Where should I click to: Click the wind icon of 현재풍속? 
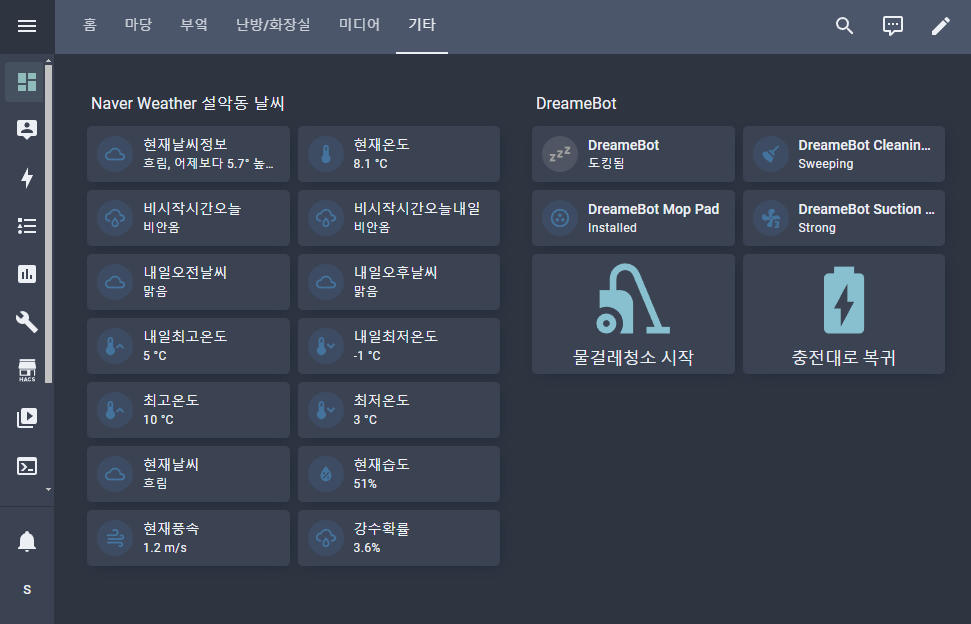[x=115, y=538]
